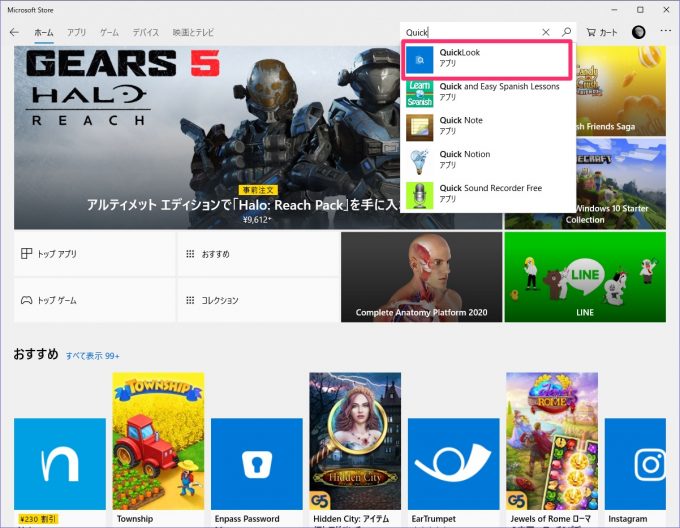Open コレクション tile

coord(258,300)
